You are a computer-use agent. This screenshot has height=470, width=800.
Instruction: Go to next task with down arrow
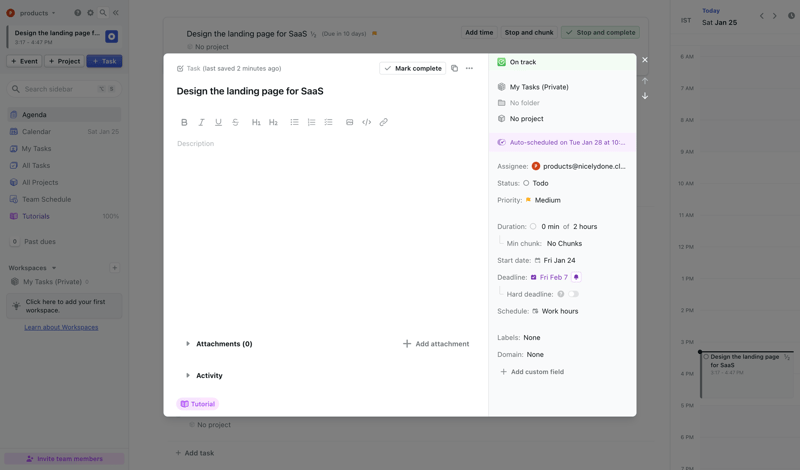coord(645,96)
